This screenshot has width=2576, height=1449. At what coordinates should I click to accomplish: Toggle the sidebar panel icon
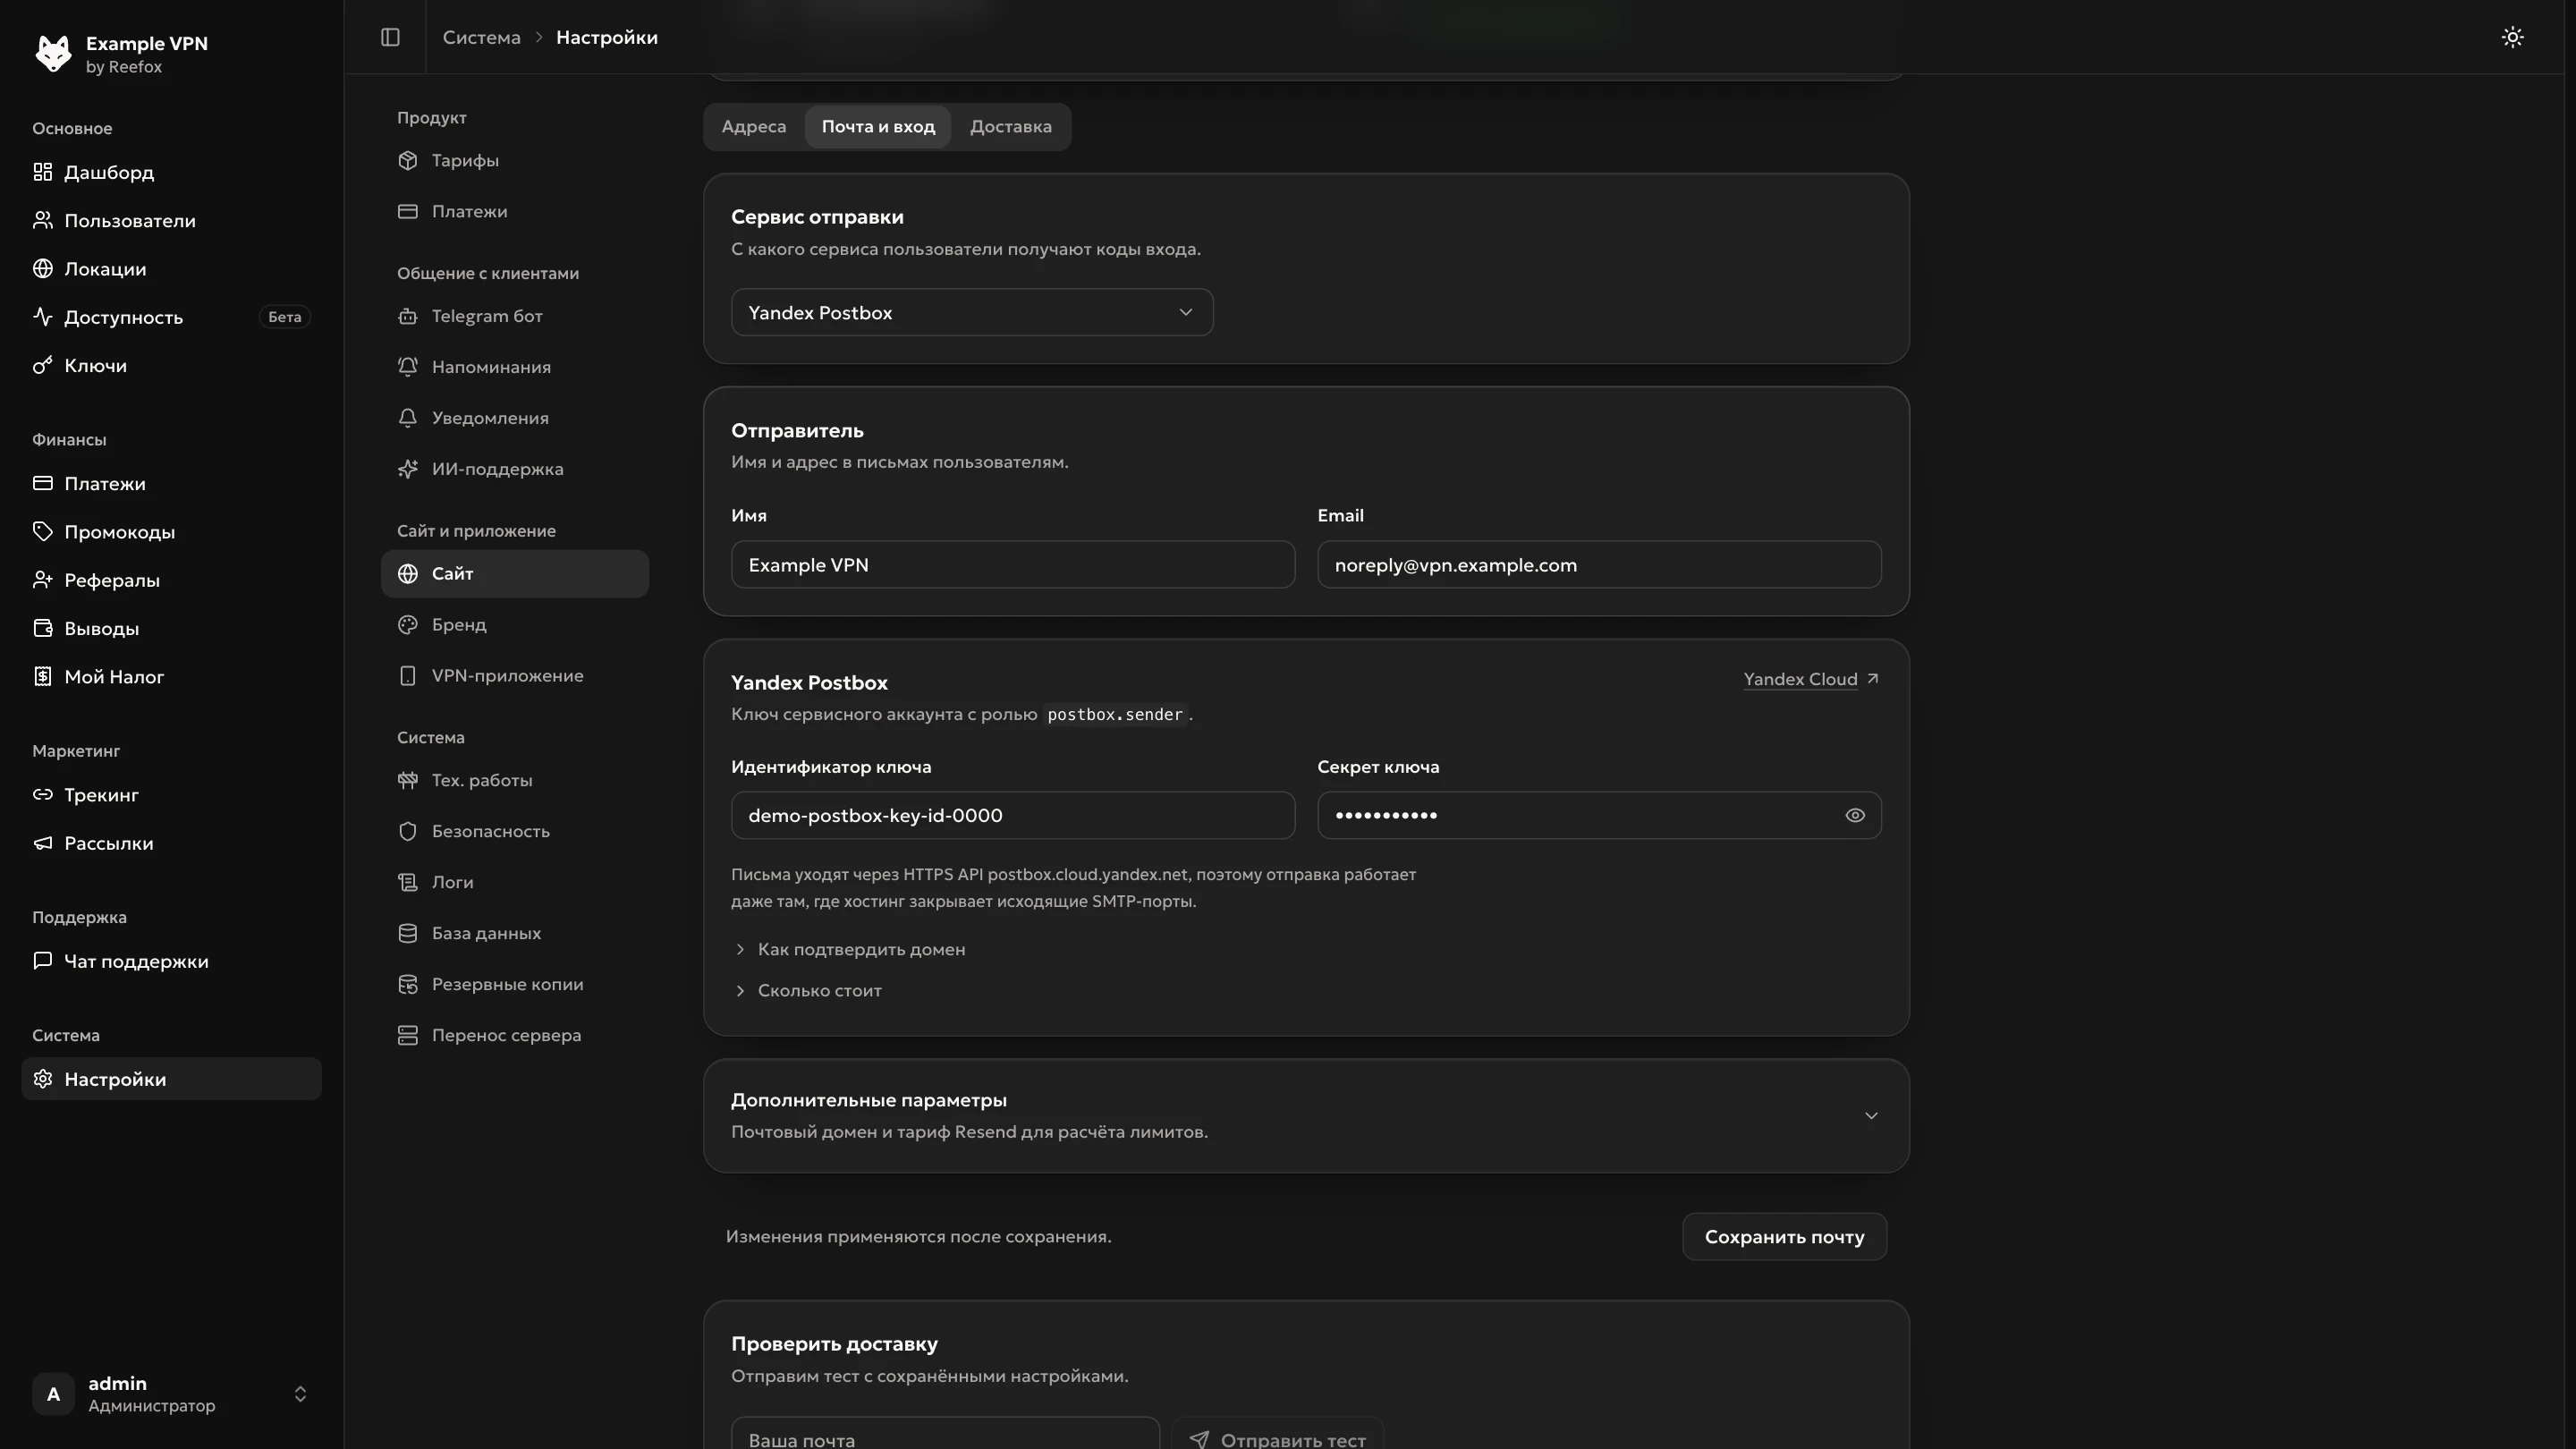coord(390,37)
